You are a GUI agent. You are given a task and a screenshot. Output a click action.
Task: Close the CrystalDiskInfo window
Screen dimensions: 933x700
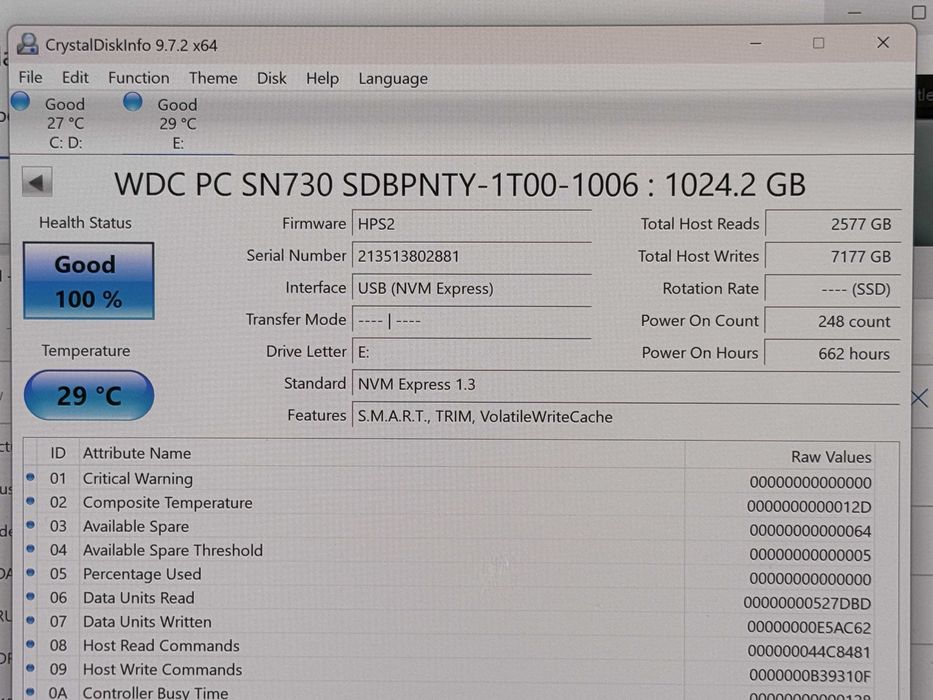[x=883, y=42]
